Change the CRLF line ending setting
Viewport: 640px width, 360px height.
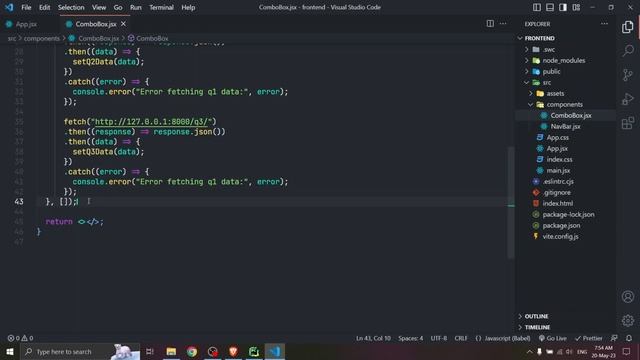coord(461,338)
